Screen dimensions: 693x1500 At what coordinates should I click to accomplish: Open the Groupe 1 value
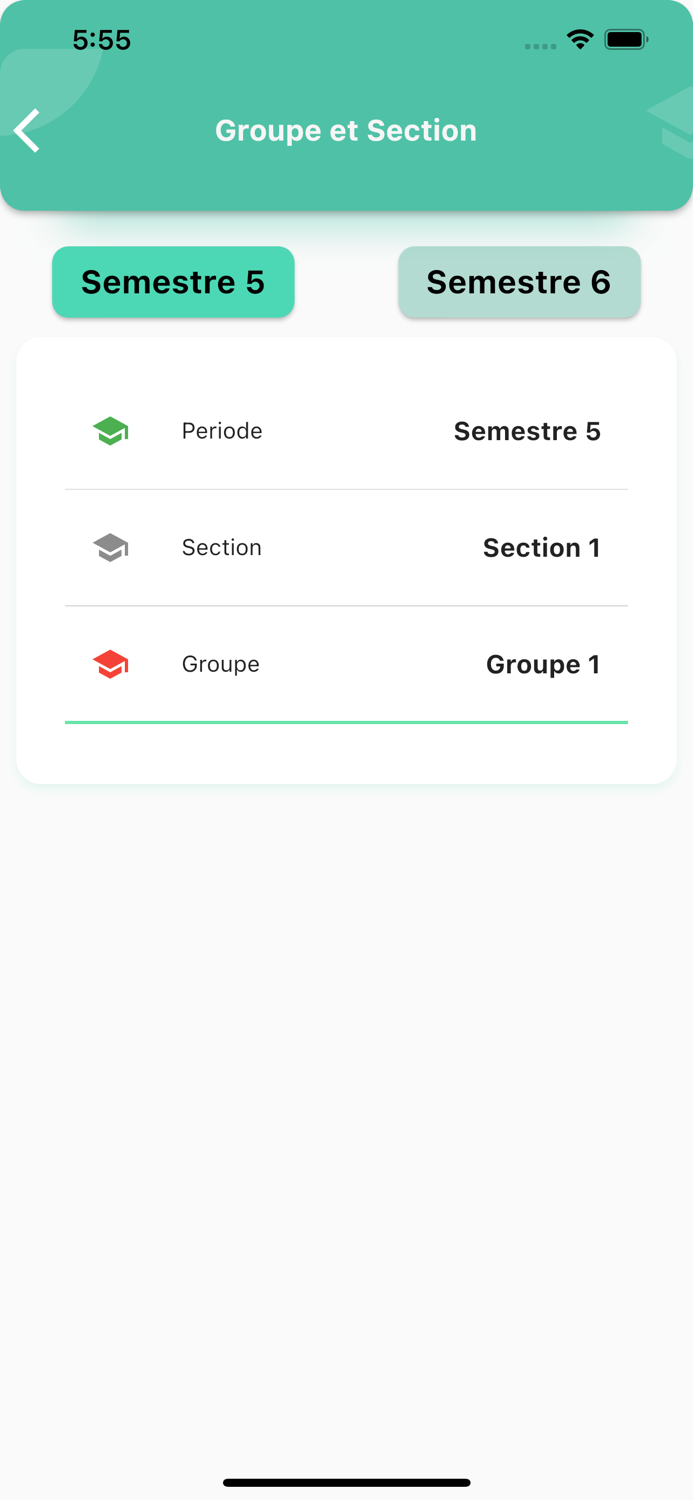point(543,665)
